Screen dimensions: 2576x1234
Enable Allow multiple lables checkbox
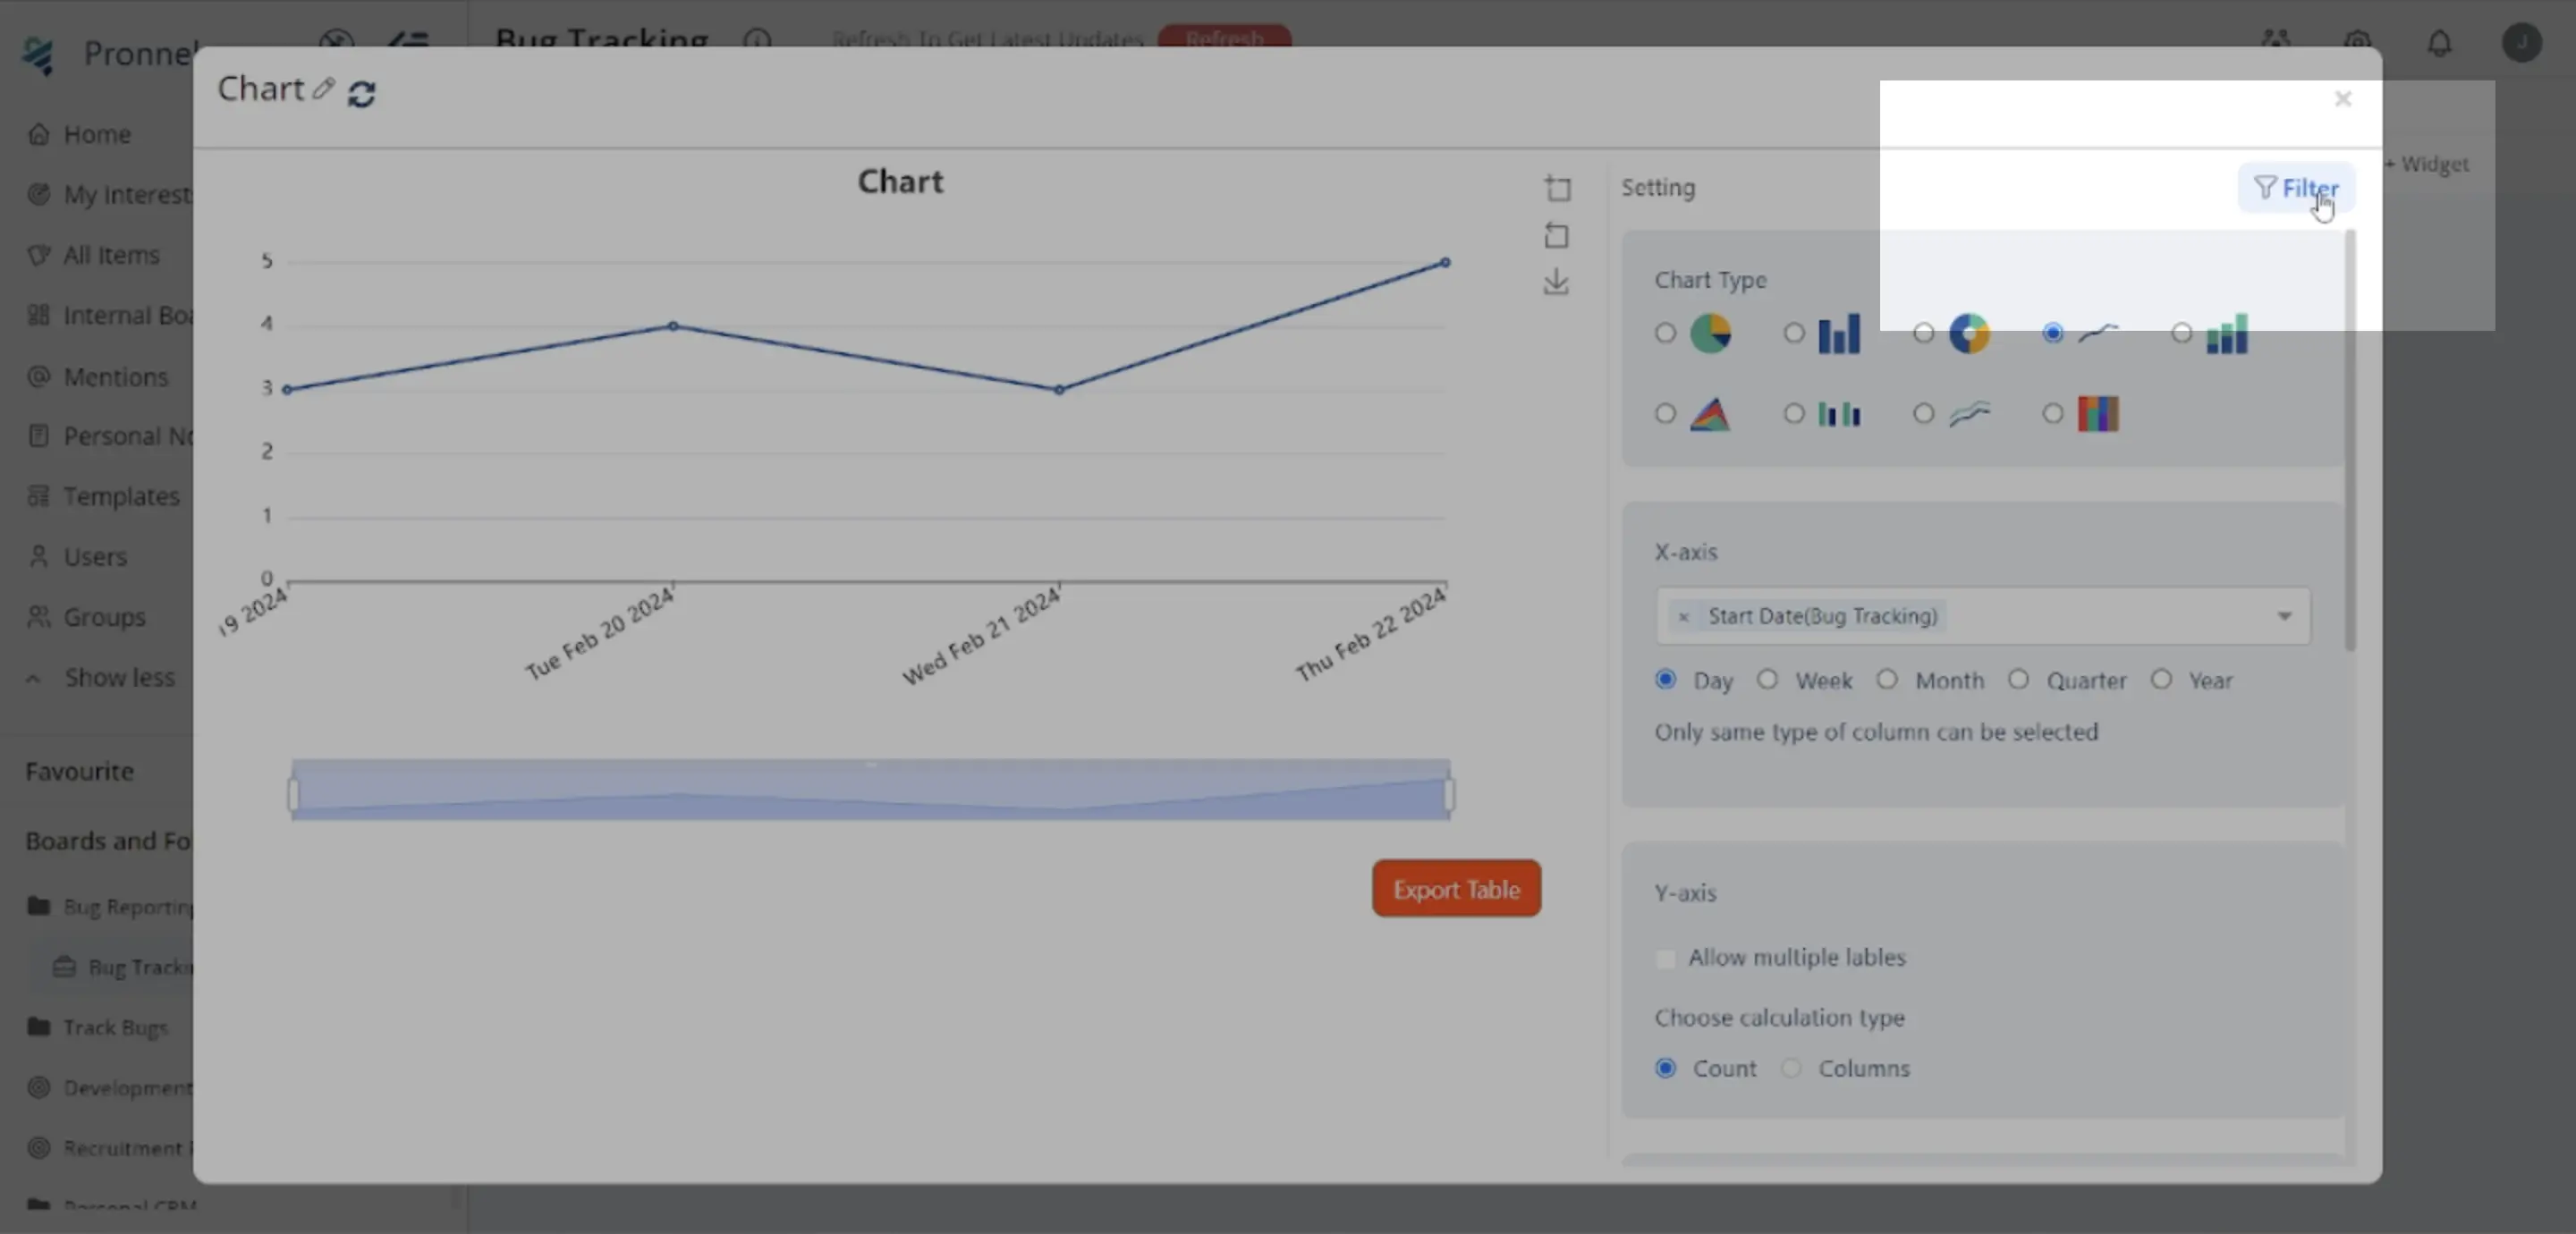1665,958
